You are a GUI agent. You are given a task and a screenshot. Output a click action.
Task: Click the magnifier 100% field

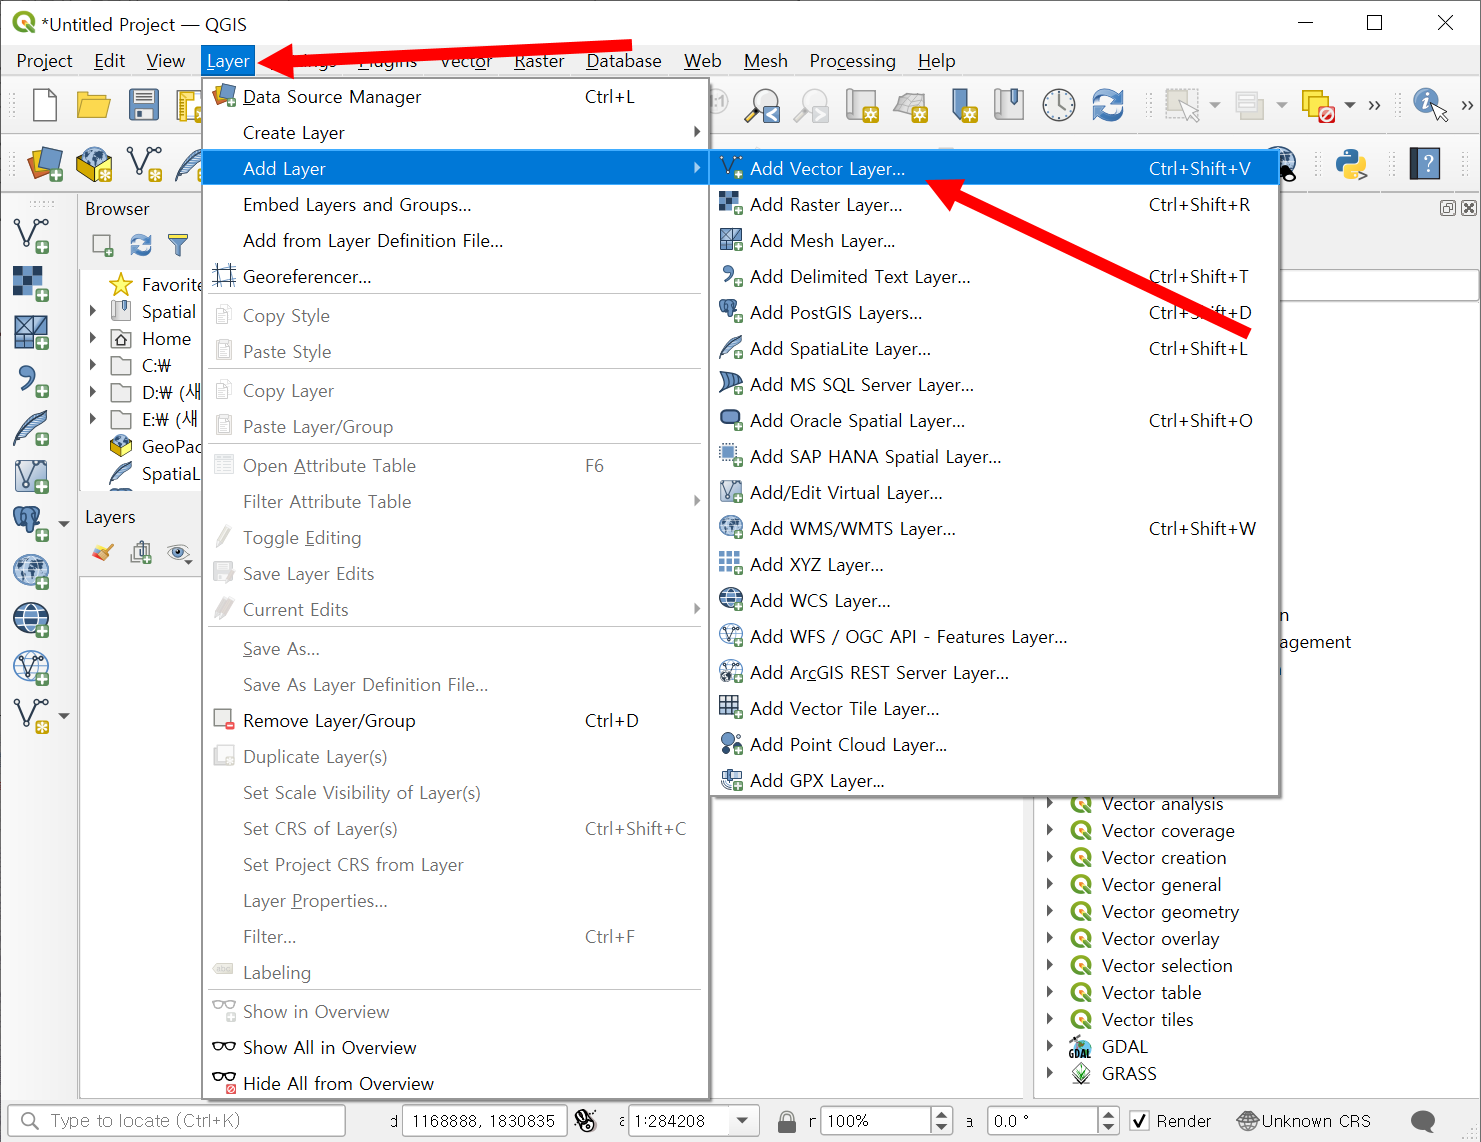(876, 1121)
